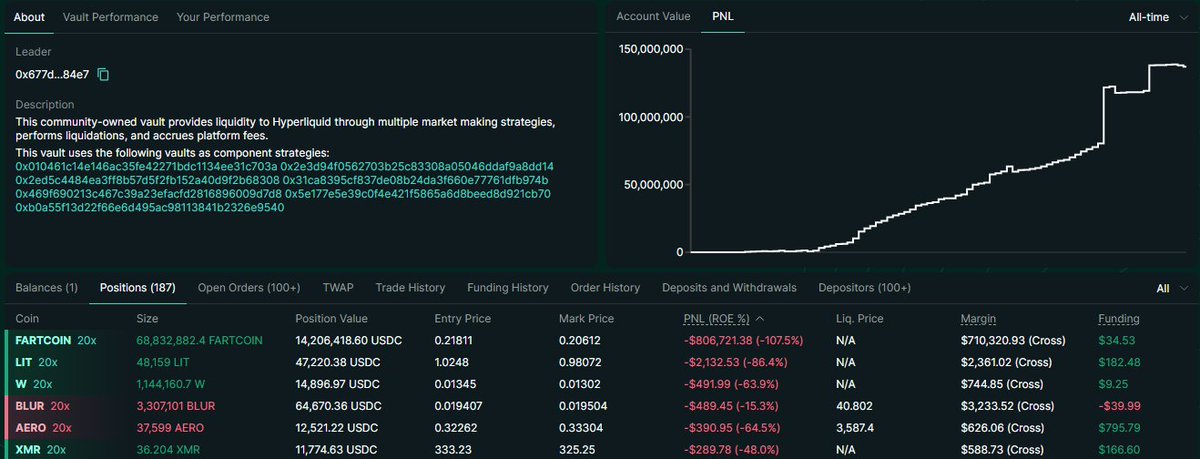Sort by PNL (ROE %) column header
Screen dimensions: 1200x459
point(718,318)
